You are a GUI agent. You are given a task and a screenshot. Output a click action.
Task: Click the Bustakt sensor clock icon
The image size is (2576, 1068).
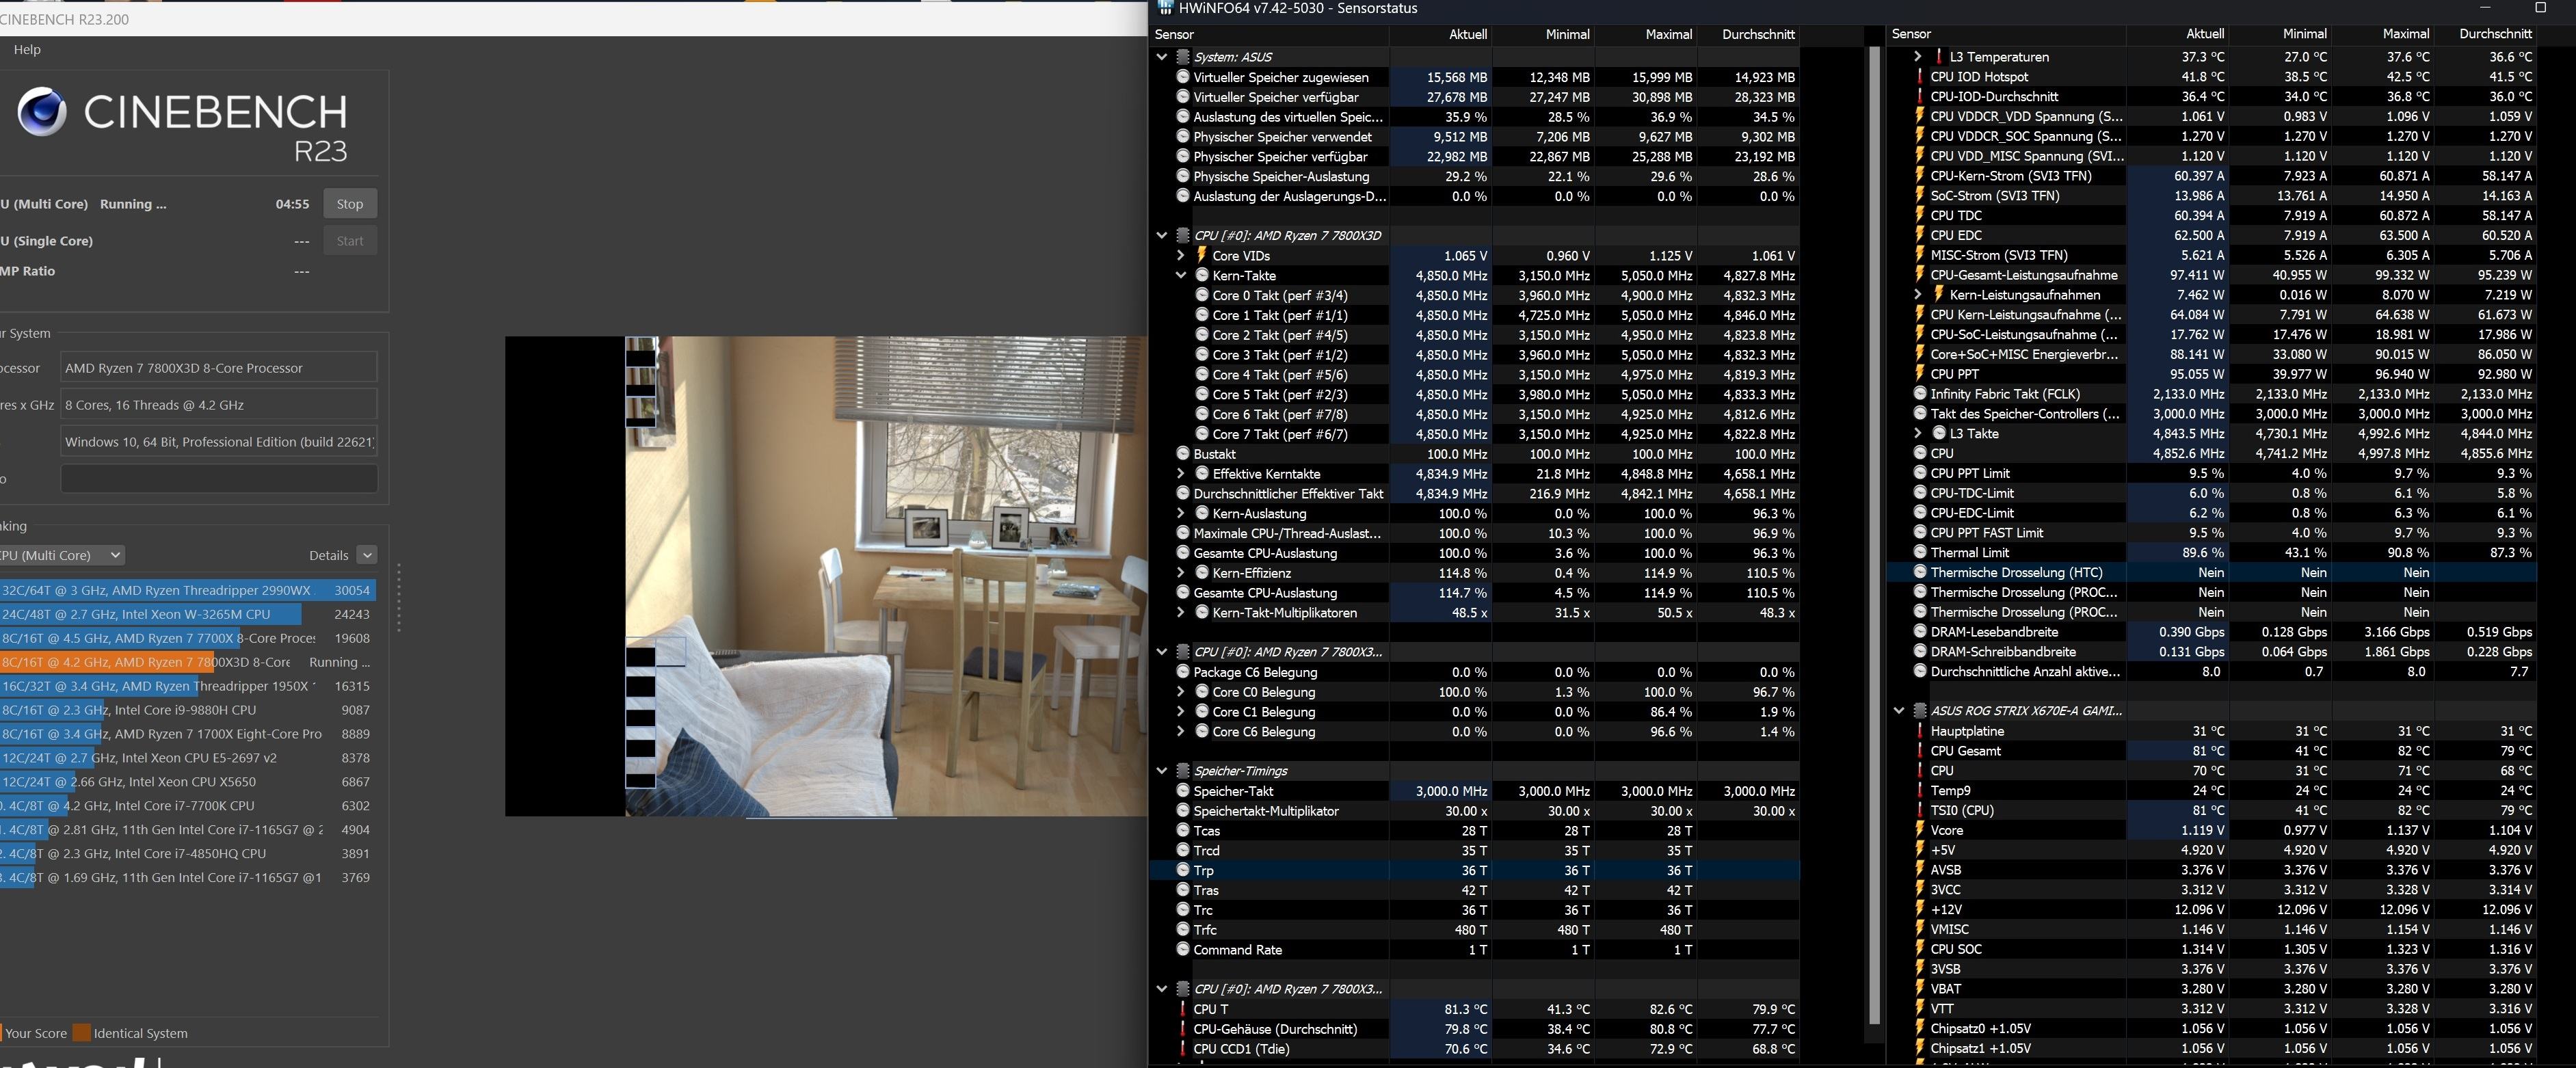(x=1183, y=454)
